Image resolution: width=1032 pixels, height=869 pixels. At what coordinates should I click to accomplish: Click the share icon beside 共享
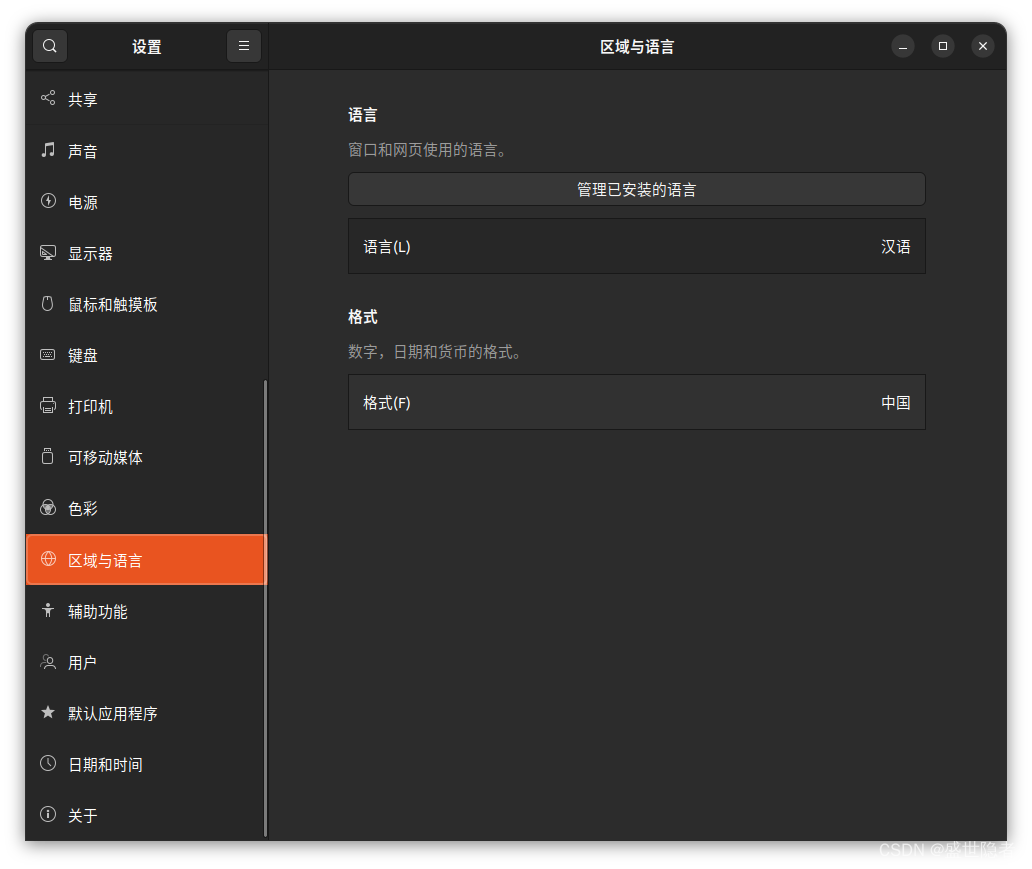(x=48, y=98)
